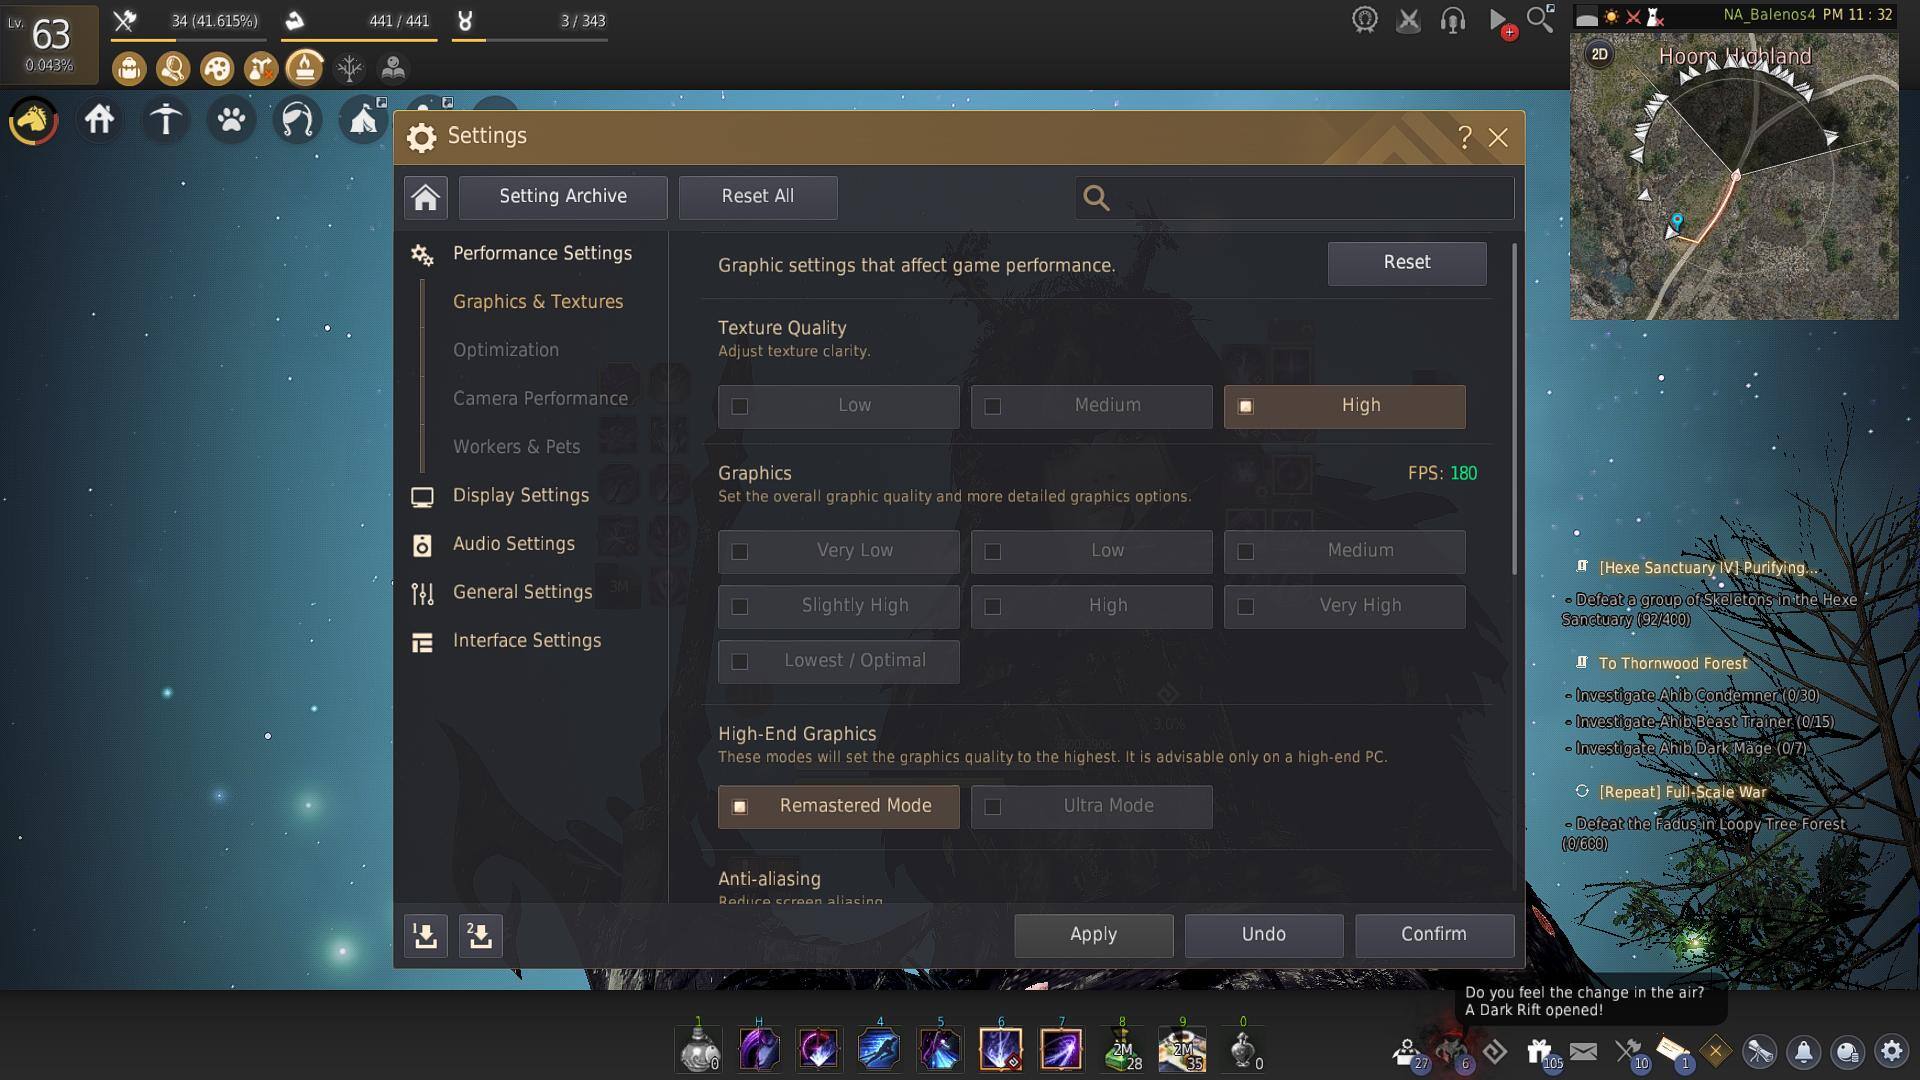
Task: Click the mail envelope icon
Action: coord(1583,1051)
